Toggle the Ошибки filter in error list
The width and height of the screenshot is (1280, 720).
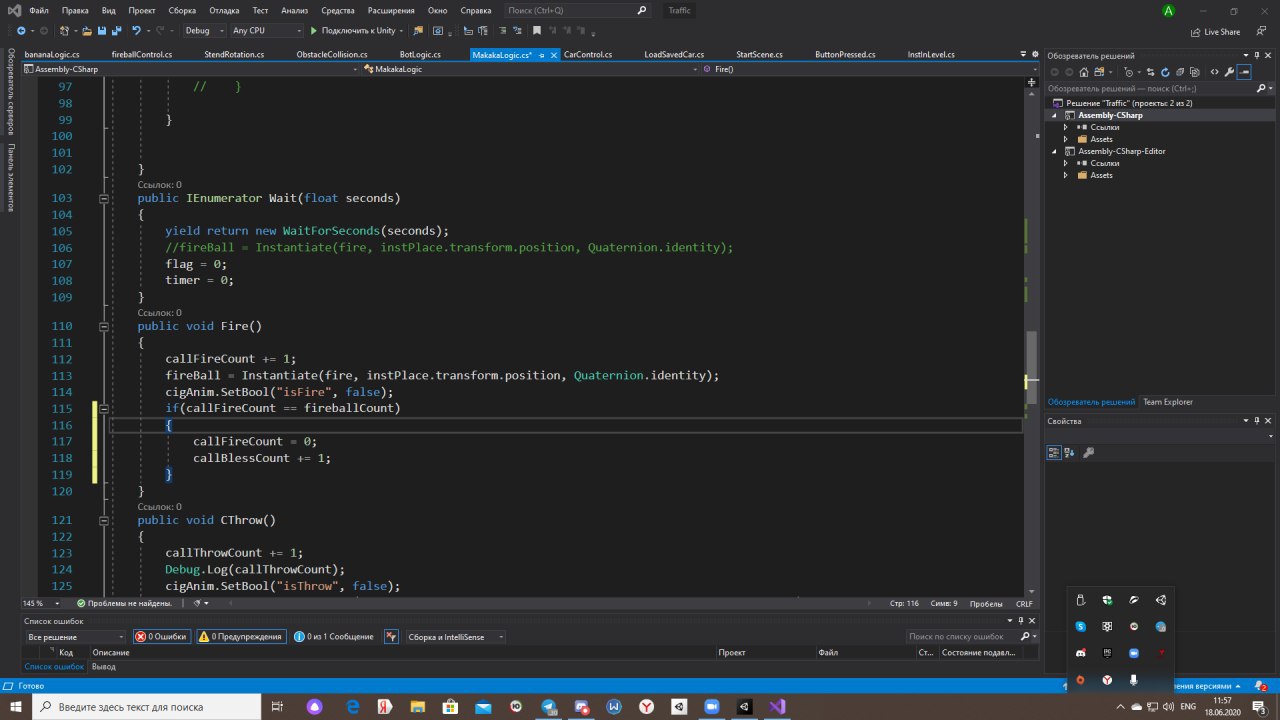(x=161, y=636)
